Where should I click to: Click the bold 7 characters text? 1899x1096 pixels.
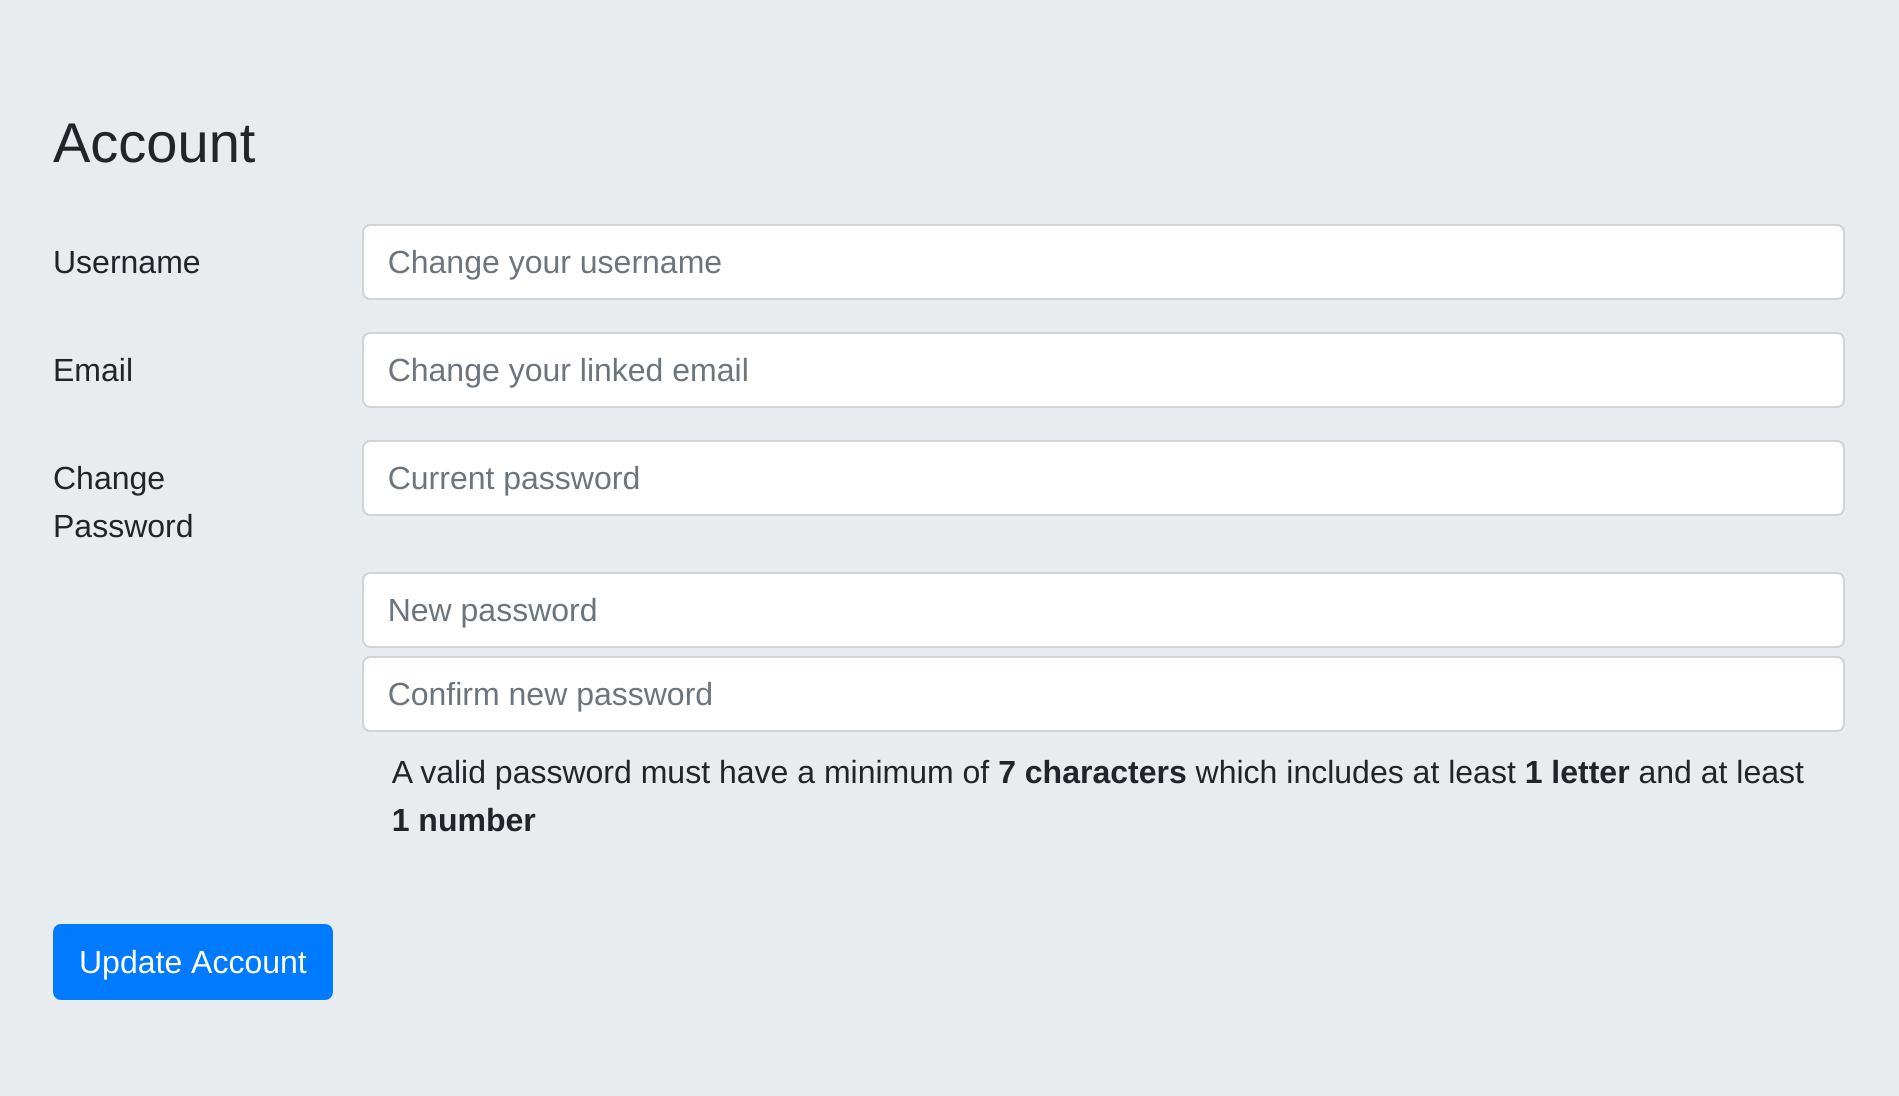[x=1091, y=772]
